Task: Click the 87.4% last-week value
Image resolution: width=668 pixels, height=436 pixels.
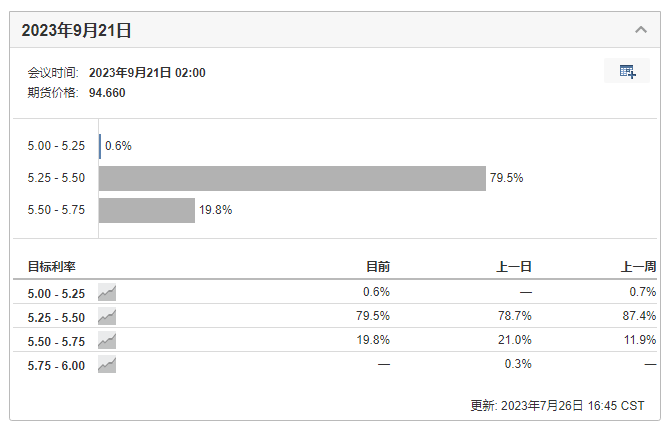Action: [x=639, y=317]
